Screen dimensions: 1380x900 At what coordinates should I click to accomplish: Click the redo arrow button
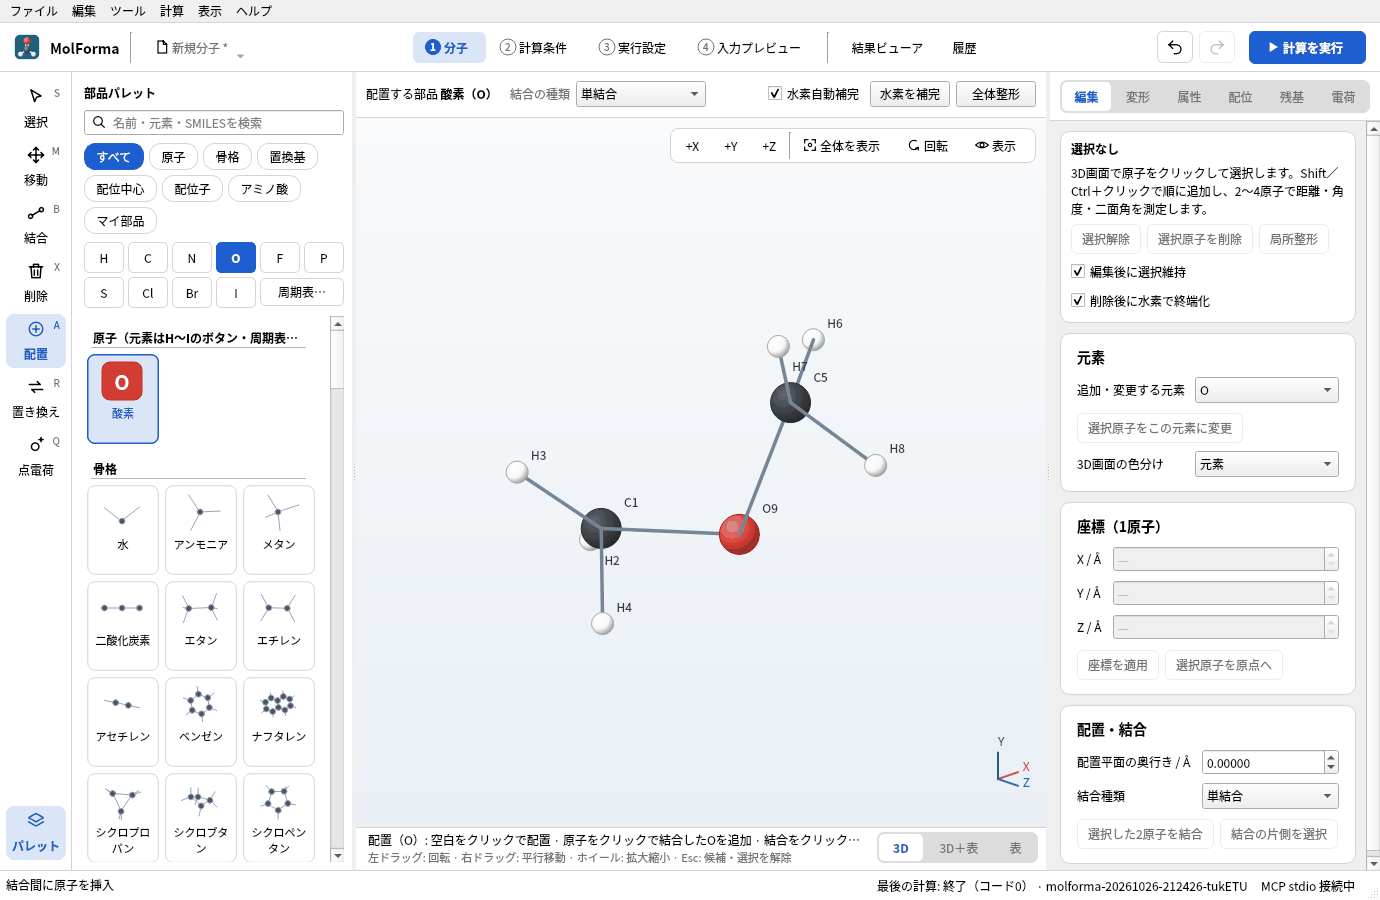1217,47
